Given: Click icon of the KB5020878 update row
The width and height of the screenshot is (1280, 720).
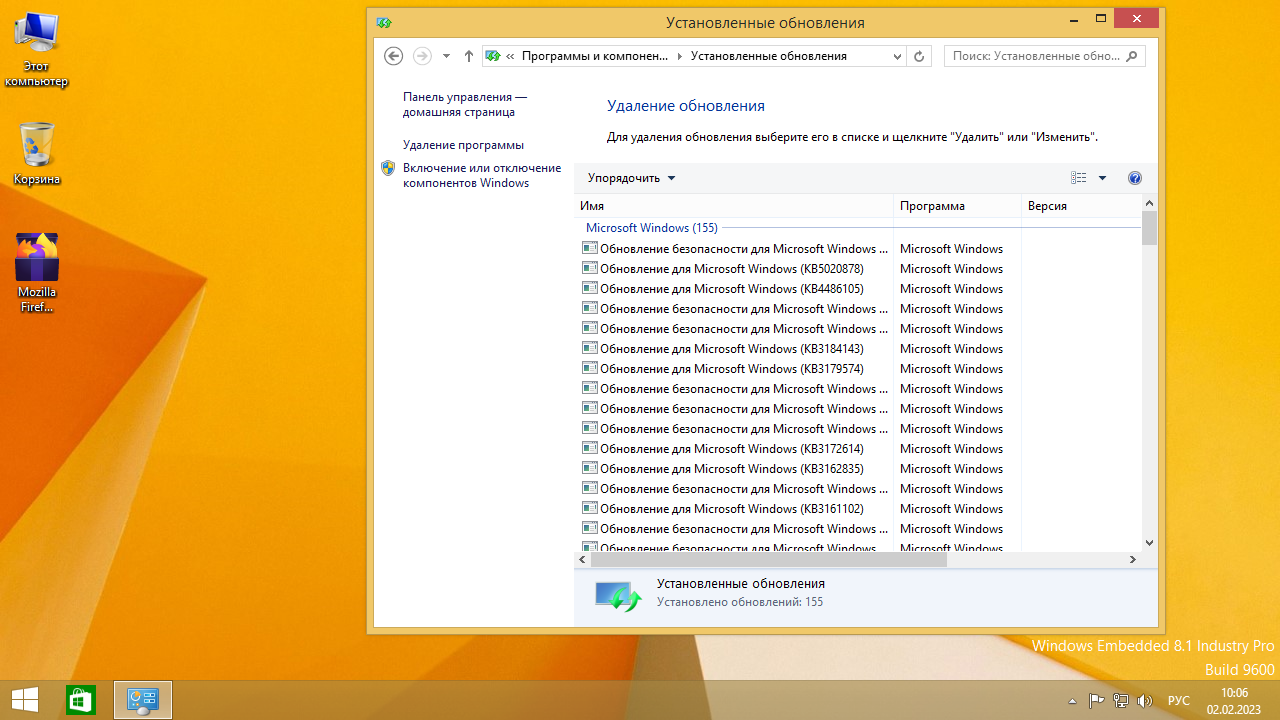Looking at the screenshot, I should point(590,268).
